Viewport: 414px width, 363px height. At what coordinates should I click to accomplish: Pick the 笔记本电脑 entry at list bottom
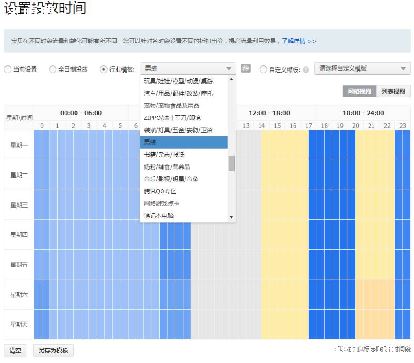pos(184,215)
